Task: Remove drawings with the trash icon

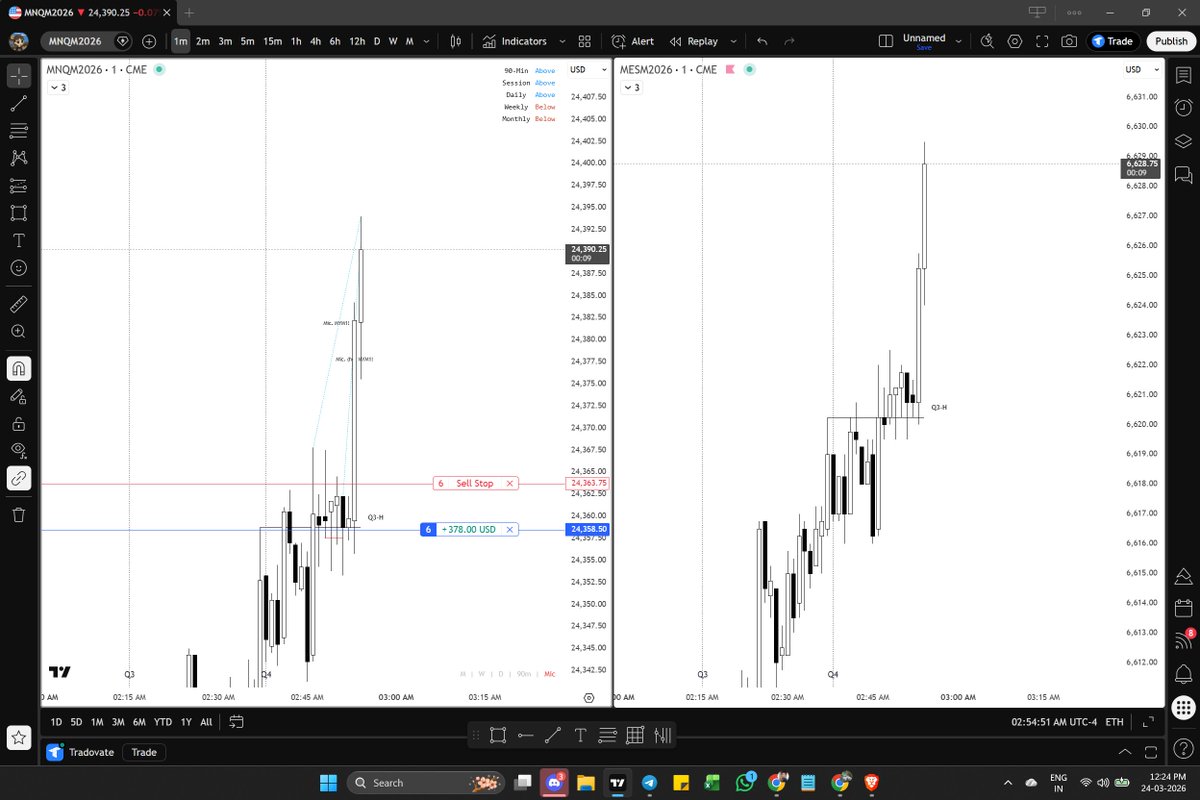Action: click(x=18, y=514)
